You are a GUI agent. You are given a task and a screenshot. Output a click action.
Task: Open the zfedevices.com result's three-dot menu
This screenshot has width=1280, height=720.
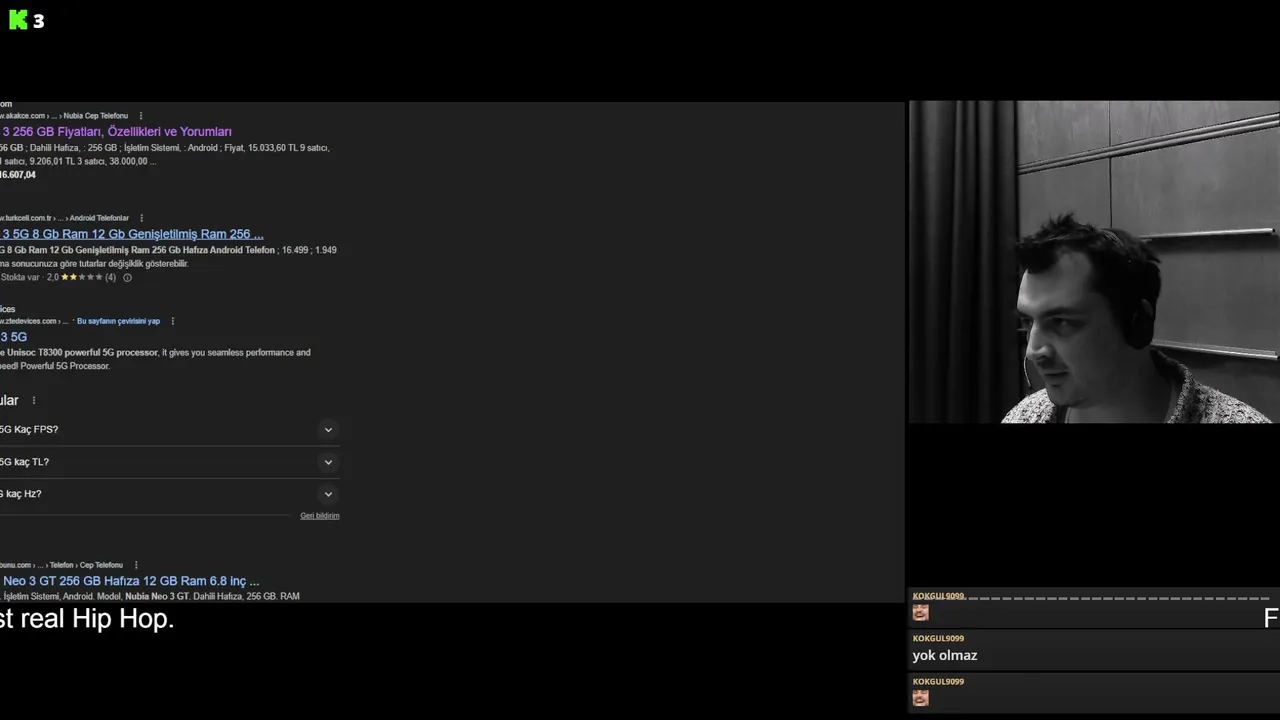tap(172, 321)
